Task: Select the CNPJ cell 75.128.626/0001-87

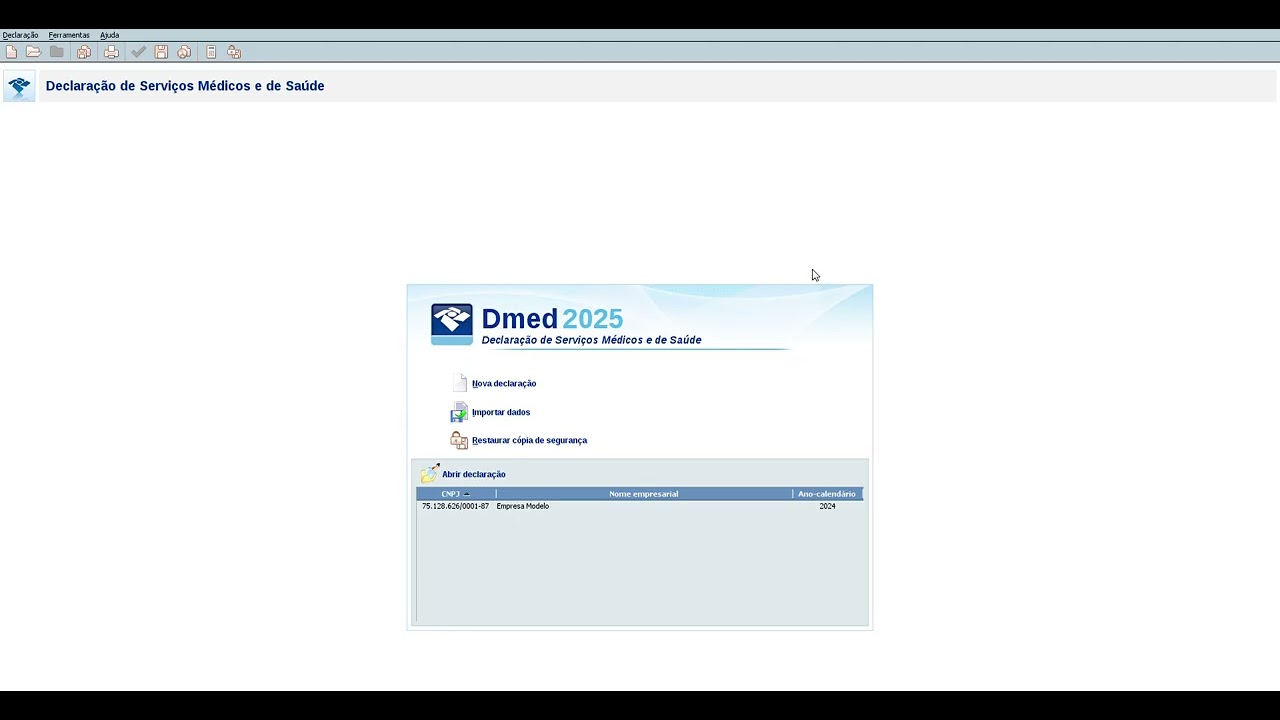Action: click(x=456, y=506)
